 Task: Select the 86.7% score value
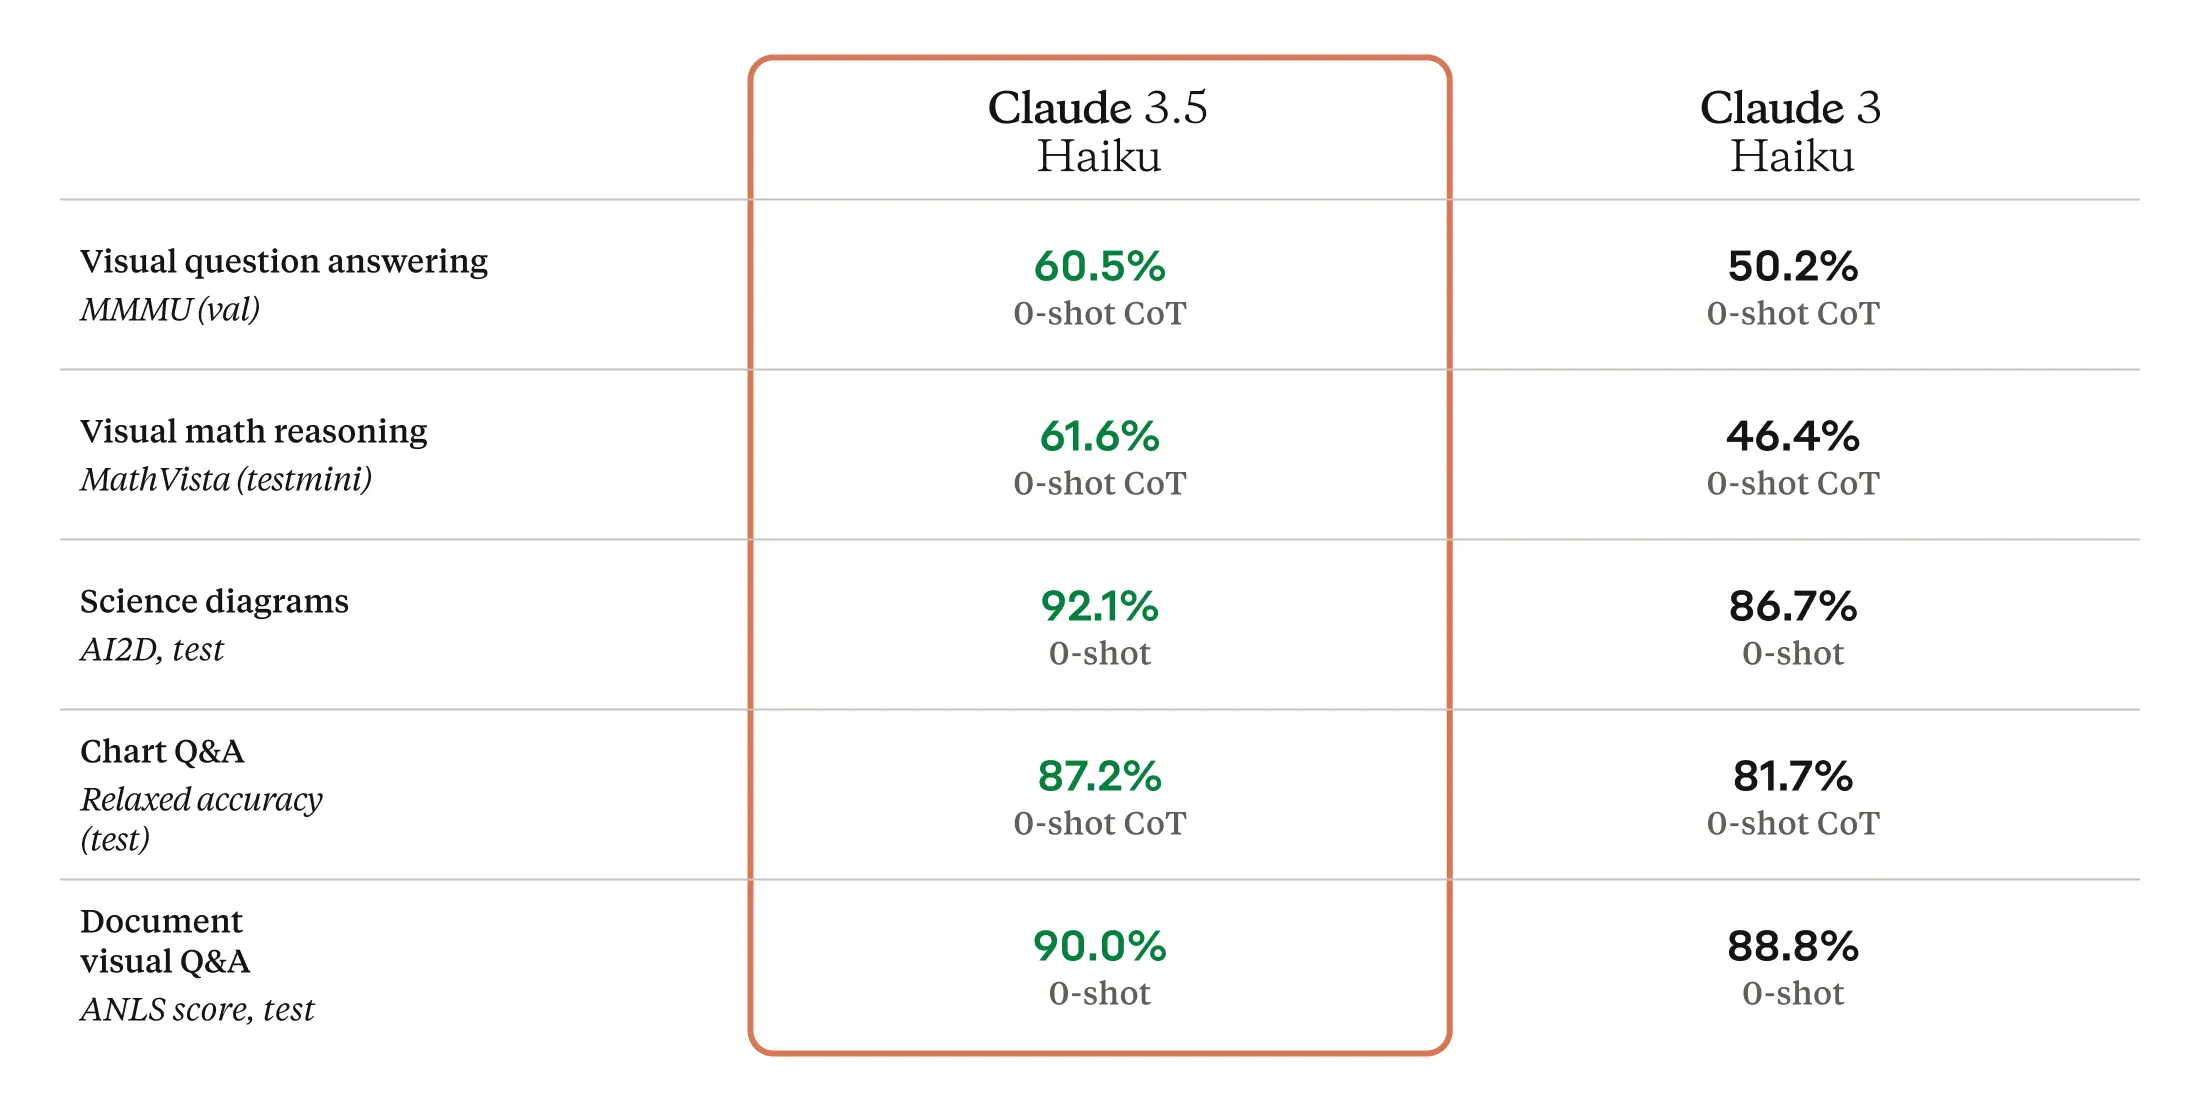tap(1792, 607)
